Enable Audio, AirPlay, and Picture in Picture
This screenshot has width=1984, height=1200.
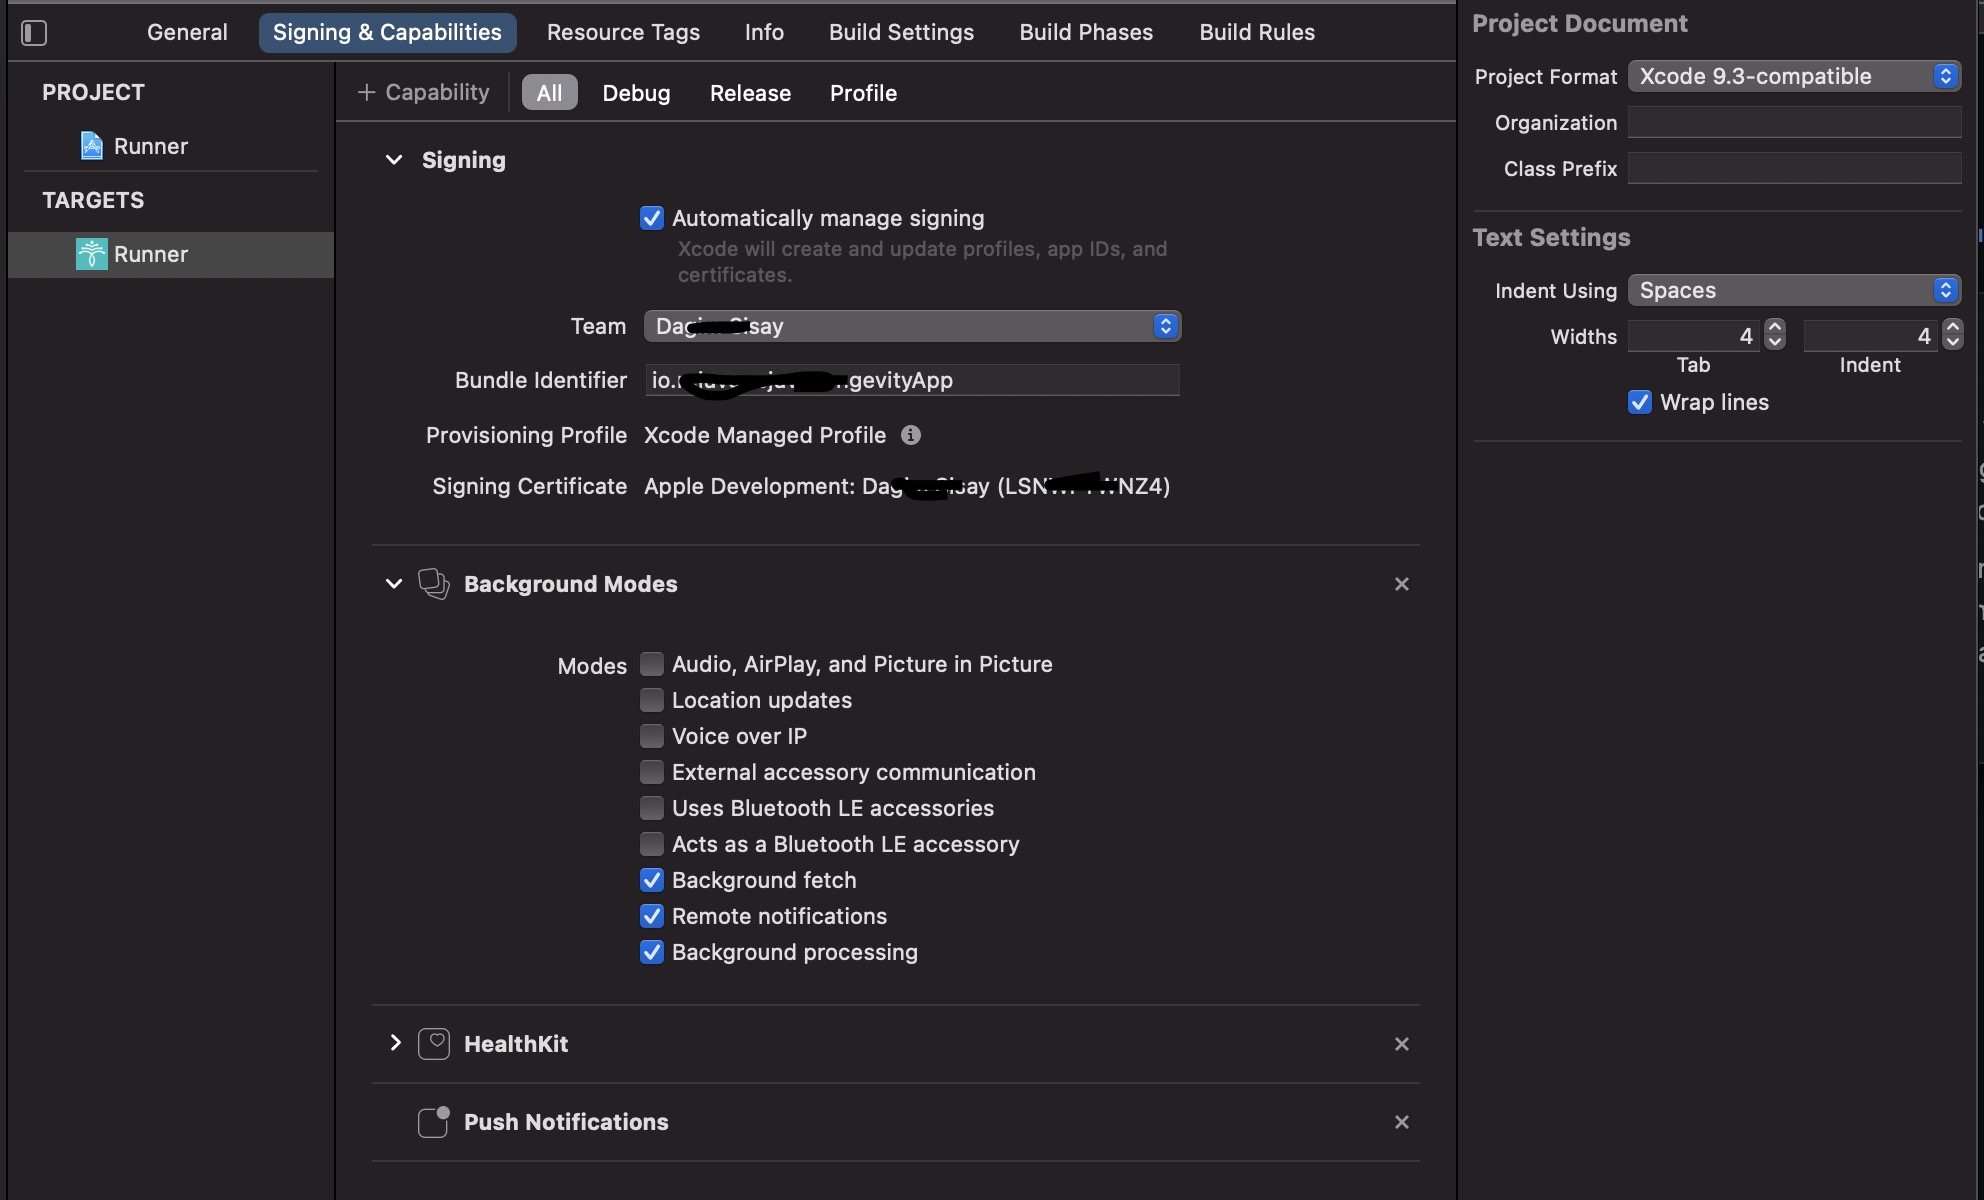coord(652,664)
